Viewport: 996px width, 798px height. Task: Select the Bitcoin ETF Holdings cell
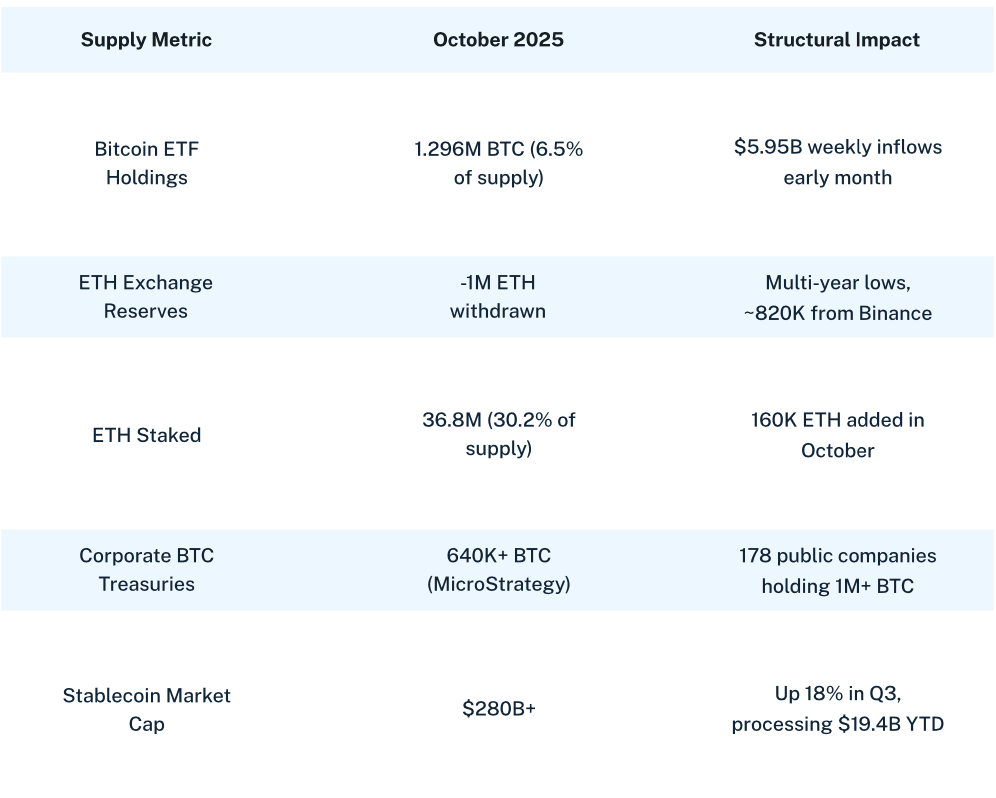tap(146, 163)
